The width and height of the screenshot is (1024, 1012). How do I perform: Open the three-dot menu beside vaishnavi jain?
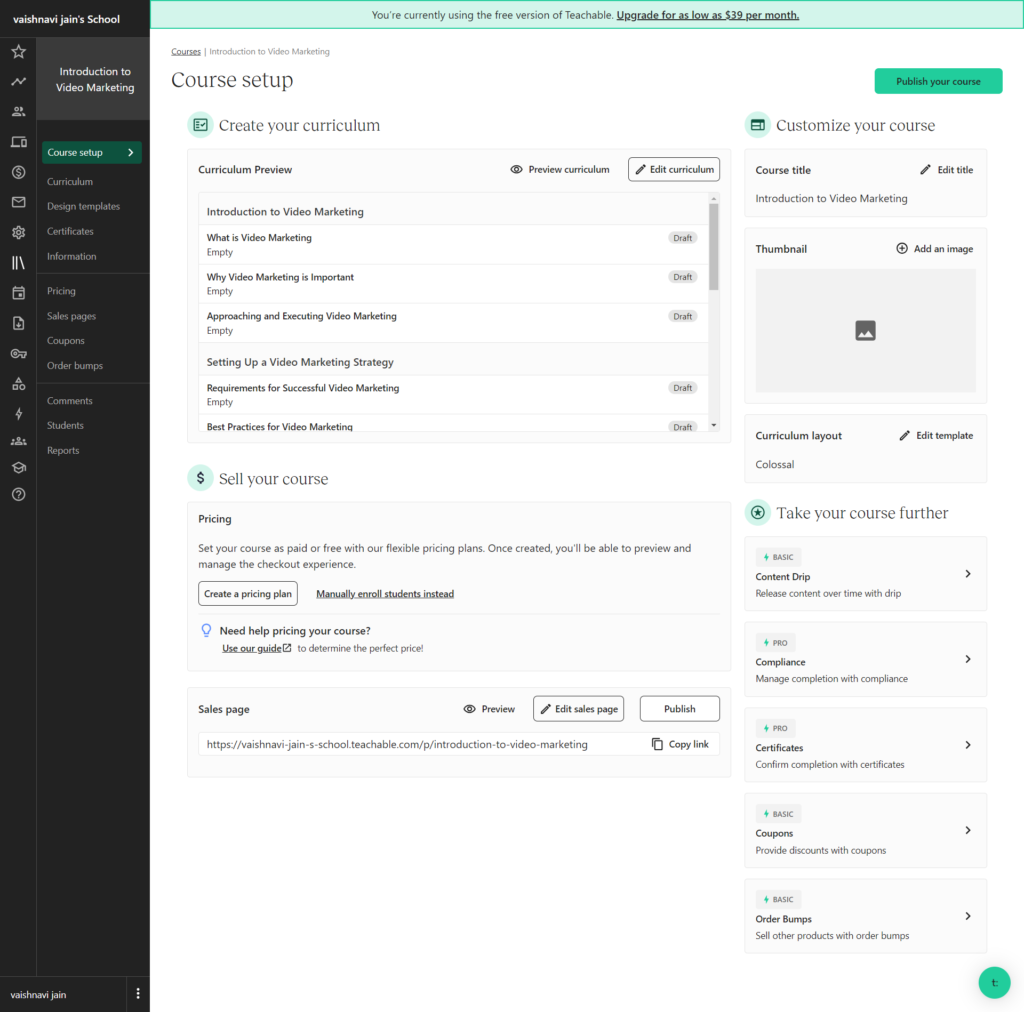[138, 994]
